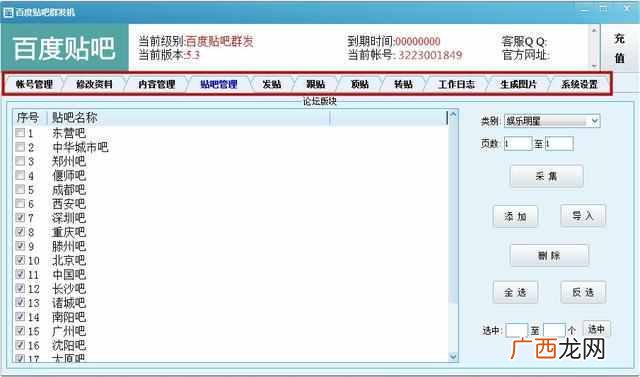Image resolution: width=640 pixels, height=377 pixels.
Task: Uncheck the 重庆吧 checkbox
Action: [x=20, y=232]
